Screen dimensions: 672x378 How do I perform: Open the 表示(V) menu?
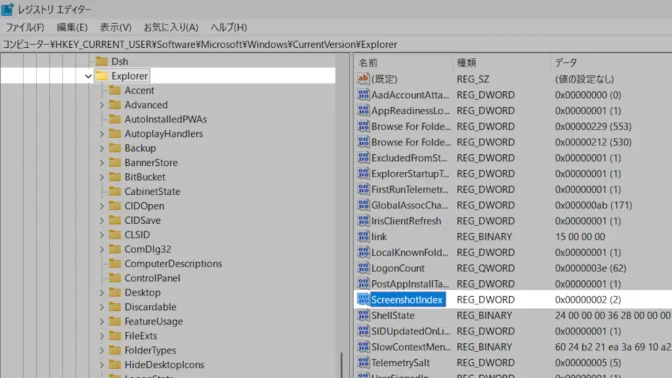click(116, 27)
